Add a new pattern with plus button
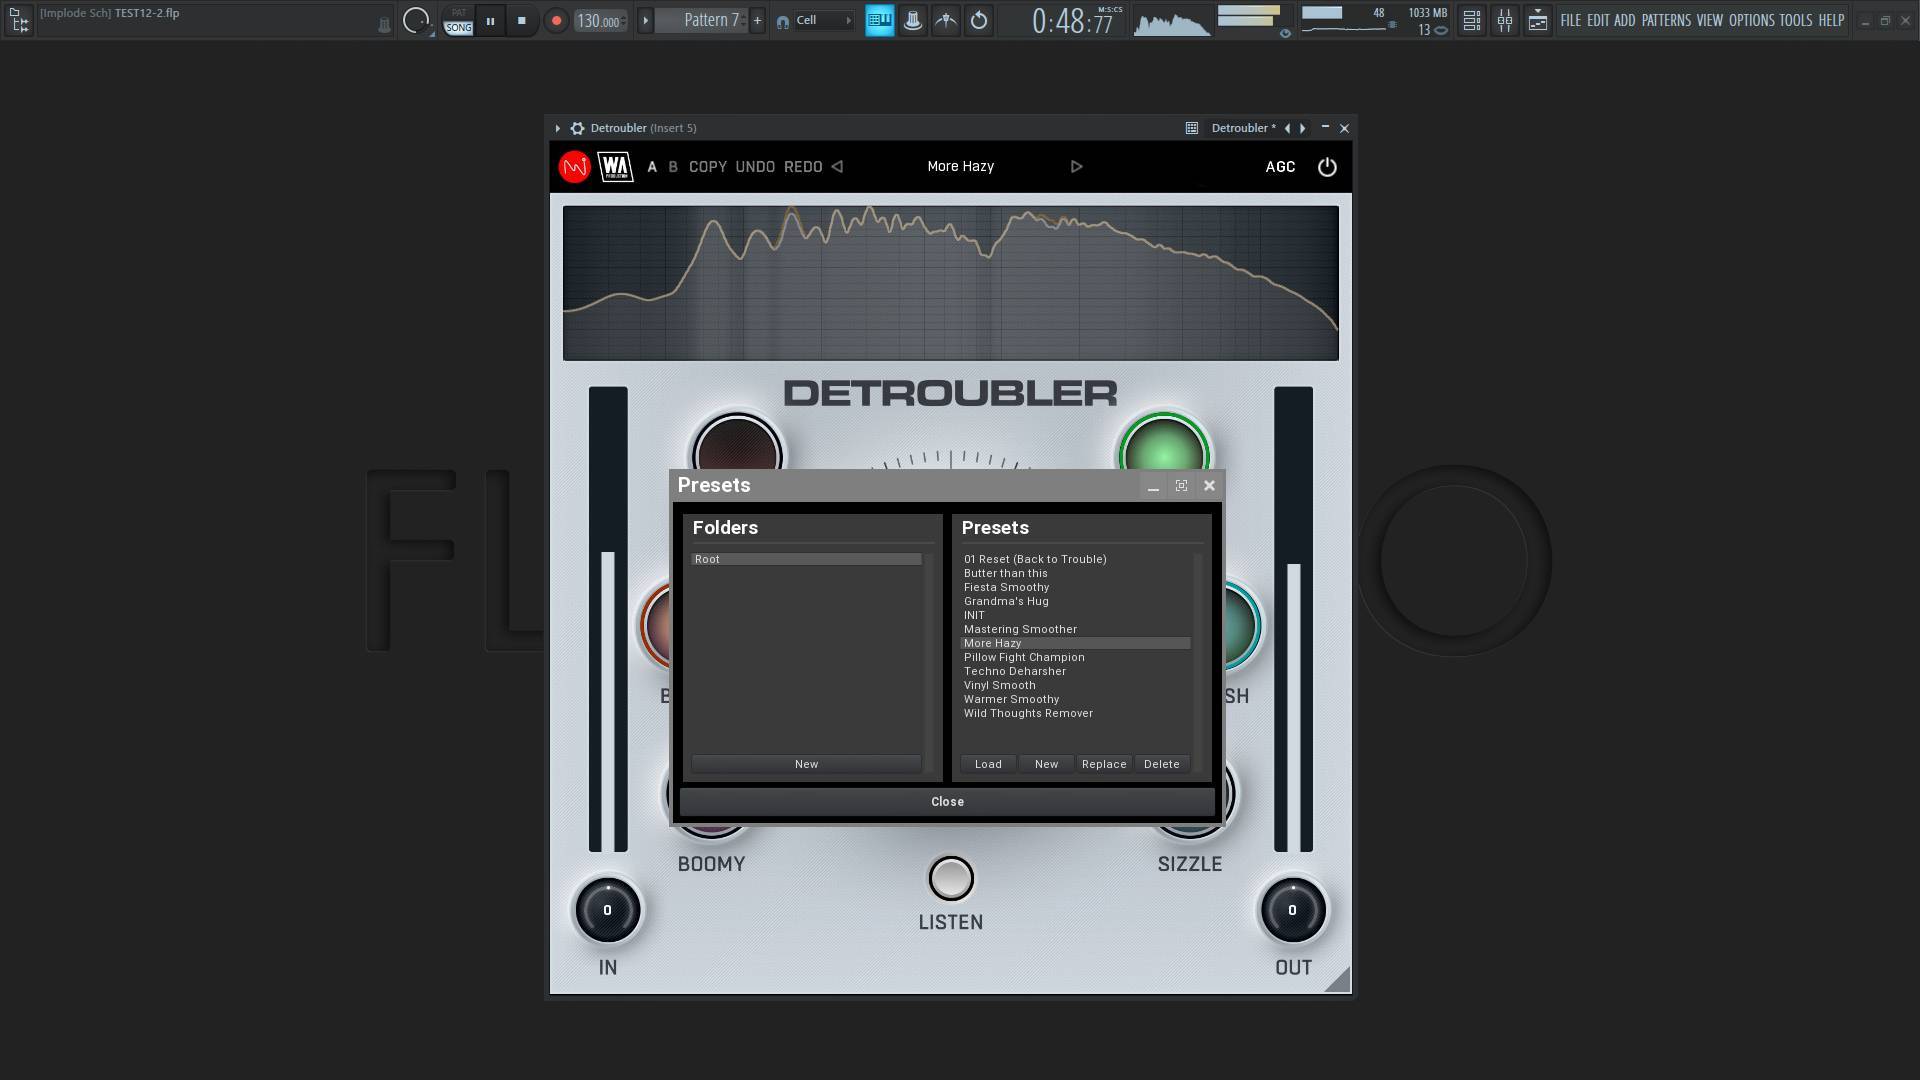Image resolution: width=1920 pixels, height=1080 pixels. 757,20
